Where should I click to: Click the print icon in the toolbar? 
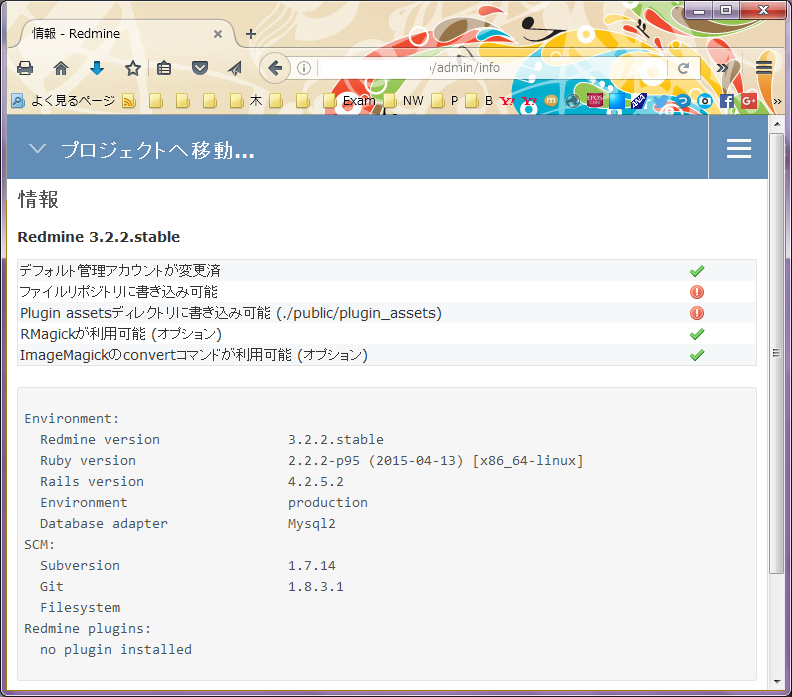25,68
